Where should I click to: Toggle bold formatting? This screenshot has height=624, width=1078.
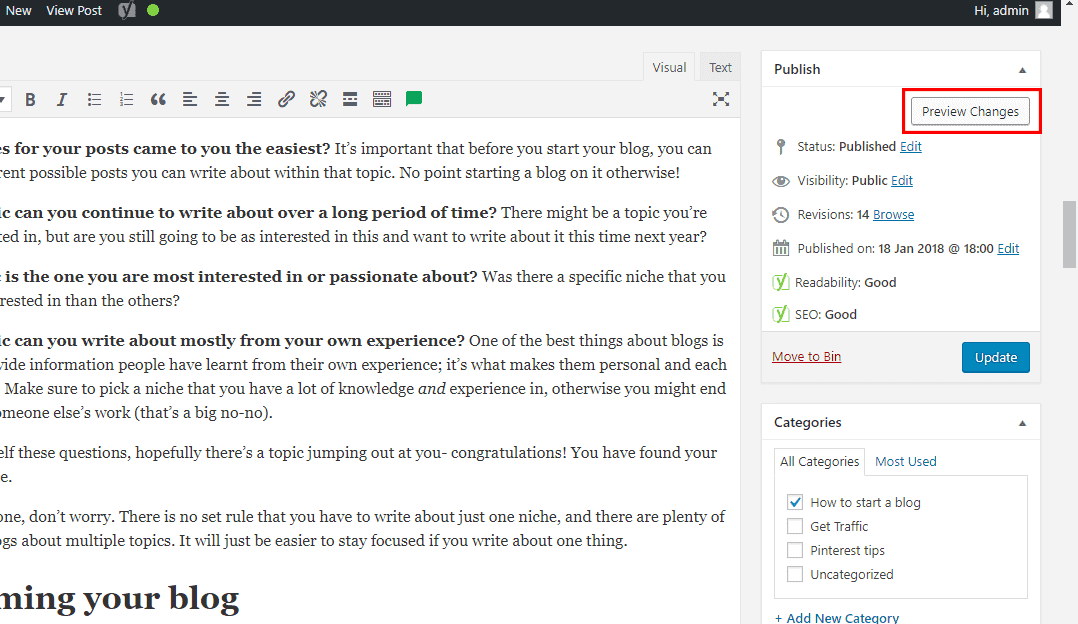(x=30, y=98)
